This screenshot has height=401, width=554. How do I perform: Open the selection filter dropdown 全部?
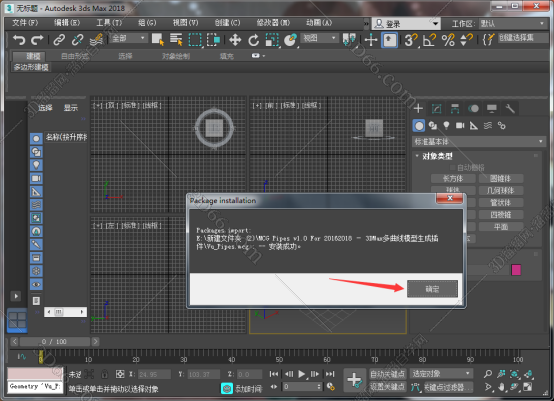(129, 38)
